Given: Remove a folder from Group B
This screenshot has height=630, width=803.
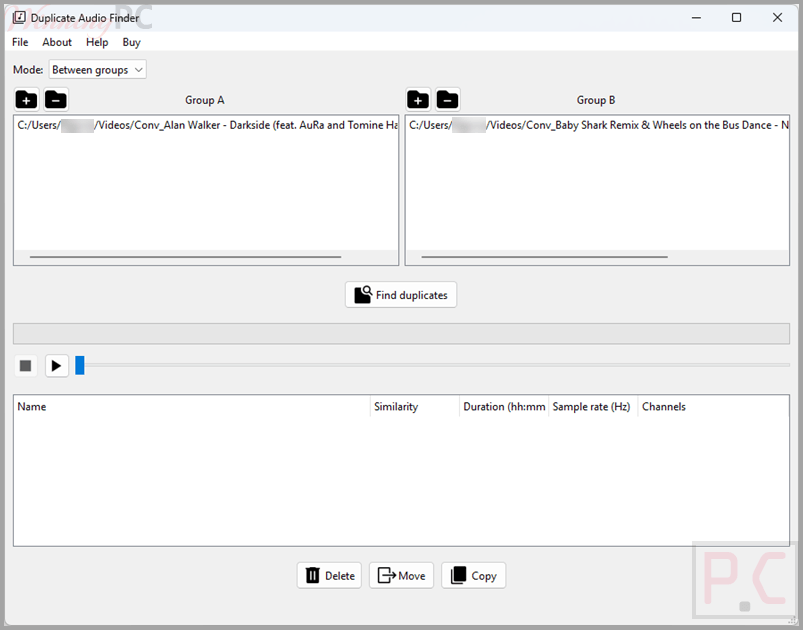Looking at the screenshot, I should point(448,99).
